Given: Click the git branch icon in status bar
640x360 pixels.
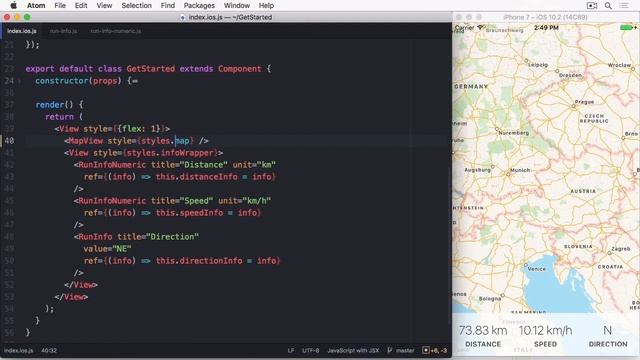Looking at the screenshot, I should 389,350.
